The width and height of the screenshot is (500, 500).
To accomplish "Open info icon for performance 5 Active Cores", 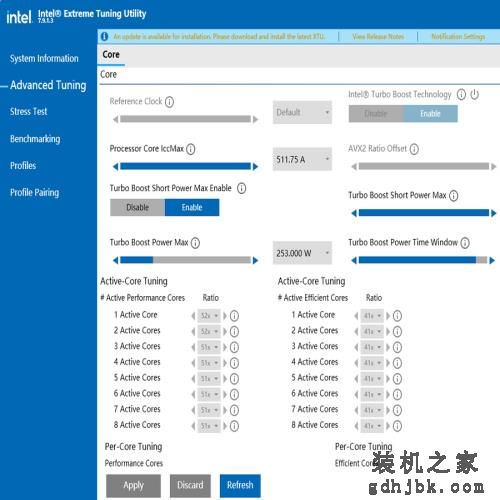I will [234, 379].
